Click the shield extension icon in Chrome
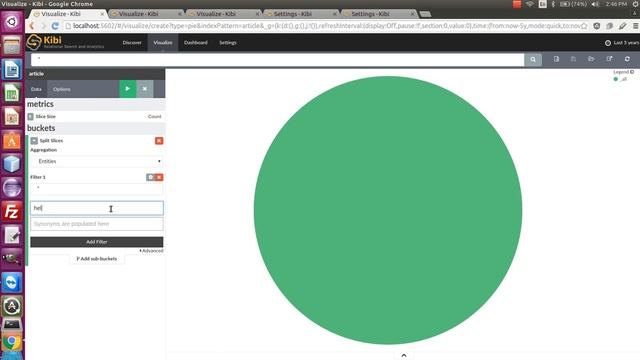 click(597, 26)
